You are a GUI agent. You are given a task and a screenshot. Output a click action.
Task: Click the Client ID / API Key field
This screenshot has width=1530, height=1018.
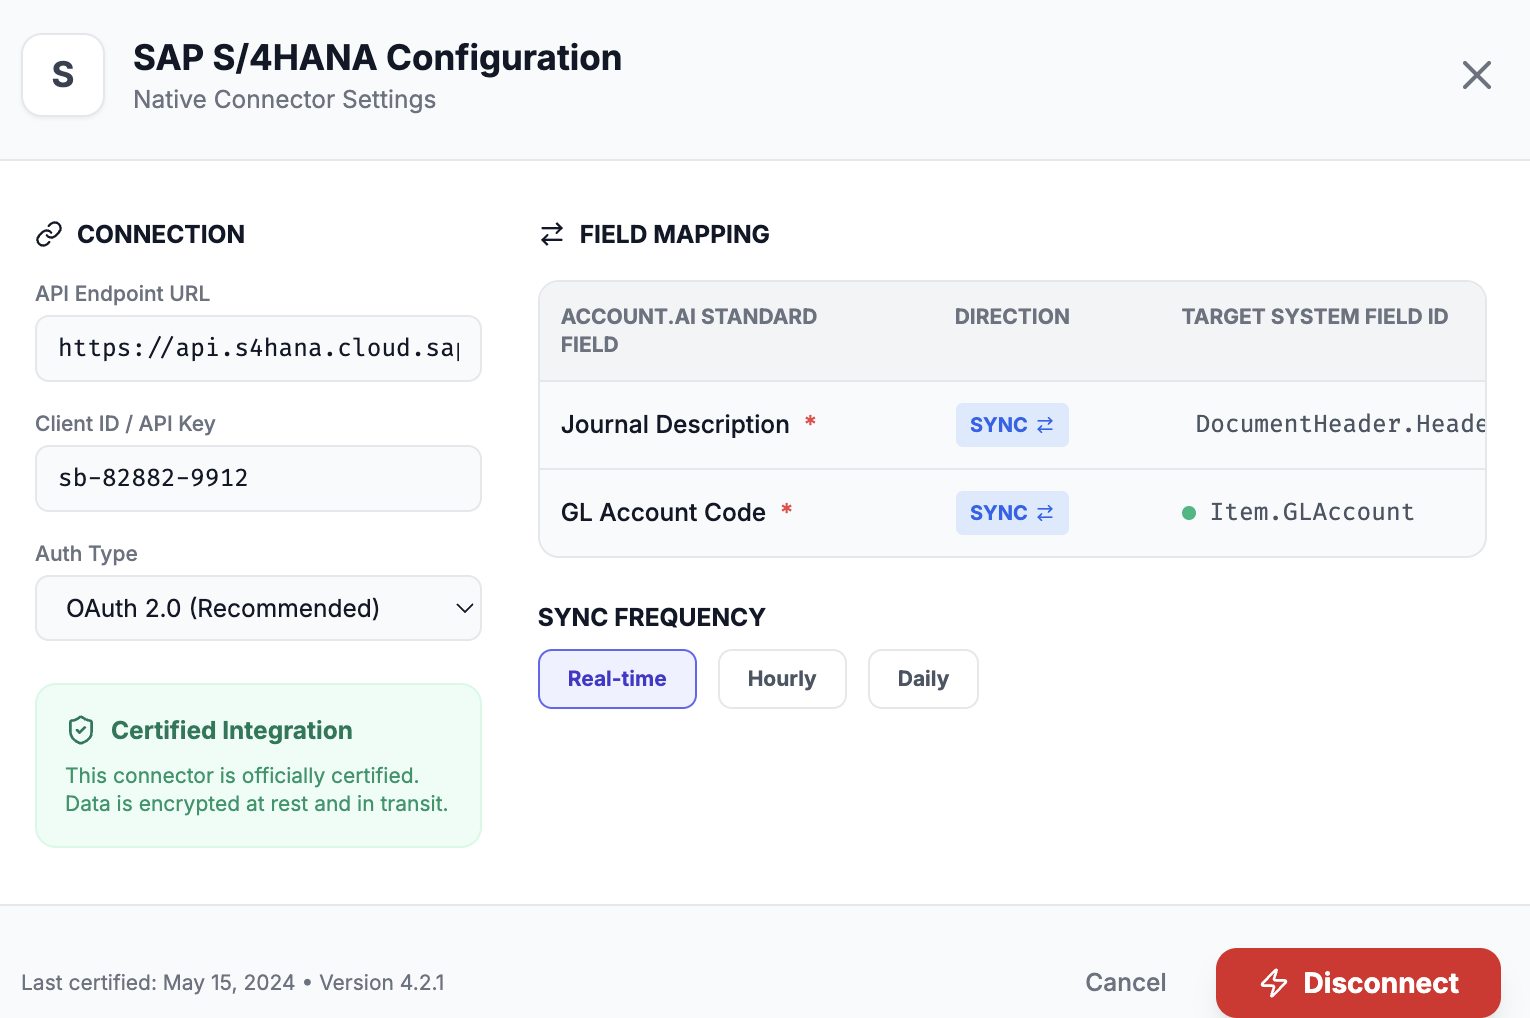point(258,478)
